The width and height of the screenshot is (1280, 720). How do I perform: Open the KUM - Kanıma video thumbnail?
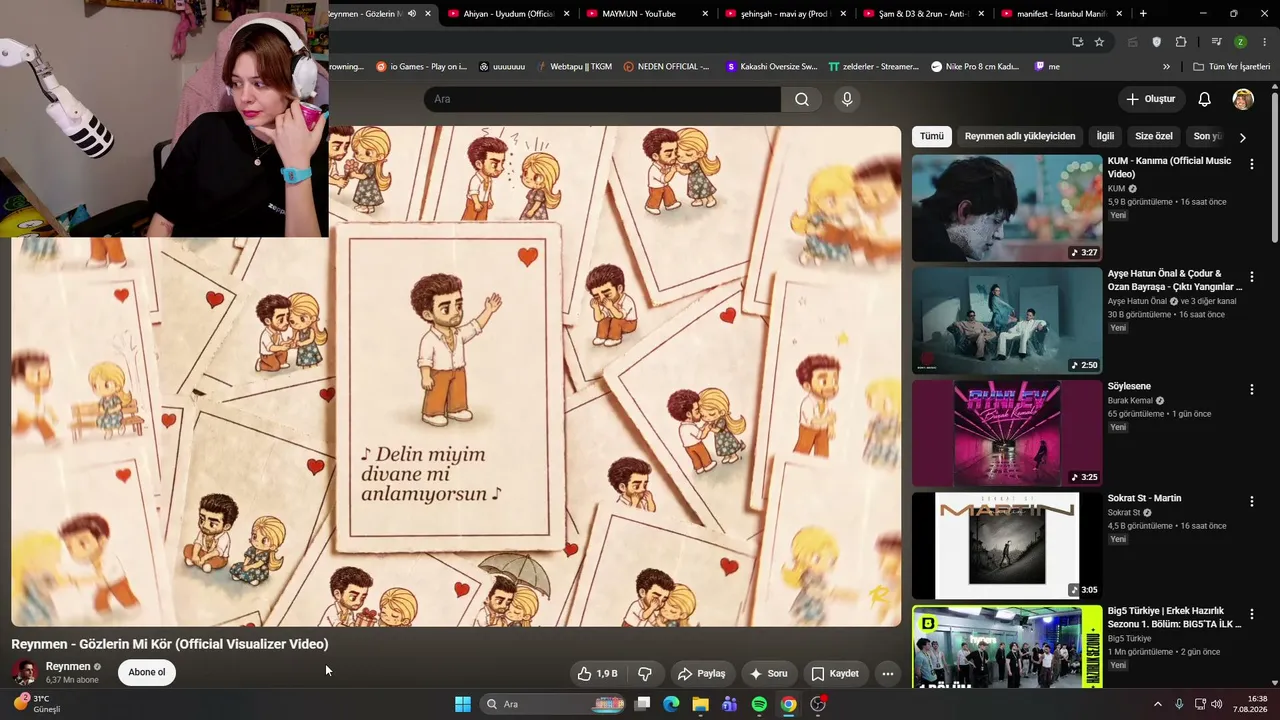(1007, 208)
